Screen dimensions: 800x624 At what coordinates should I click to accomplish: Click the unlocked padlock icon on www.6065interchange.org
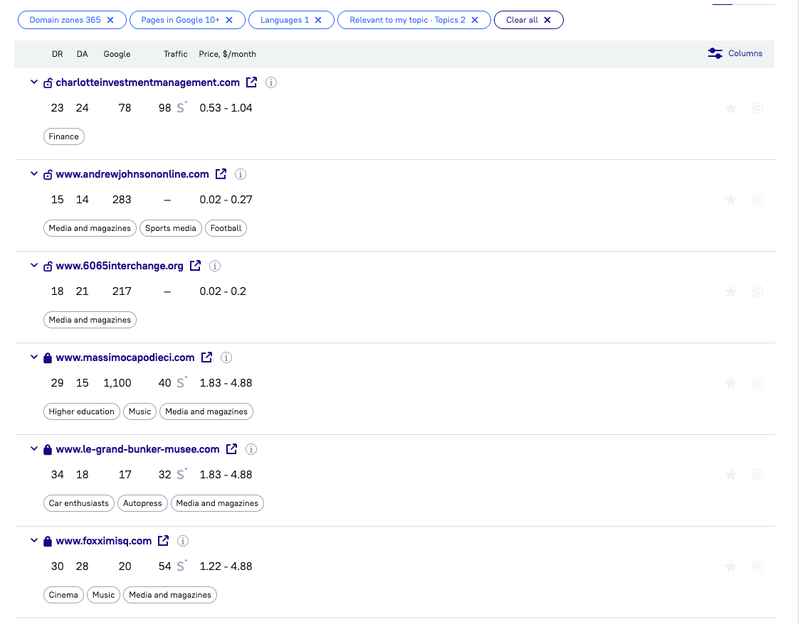pos(46,265)
